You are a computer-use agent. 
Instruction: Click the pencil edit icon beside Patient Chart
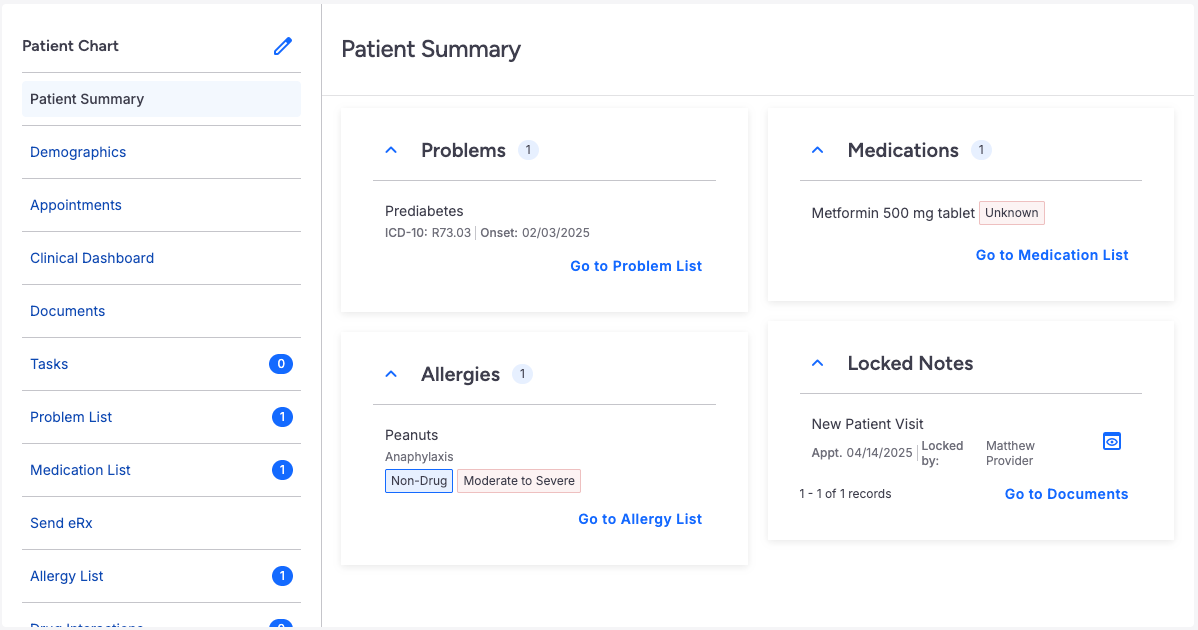click(283, 46)
